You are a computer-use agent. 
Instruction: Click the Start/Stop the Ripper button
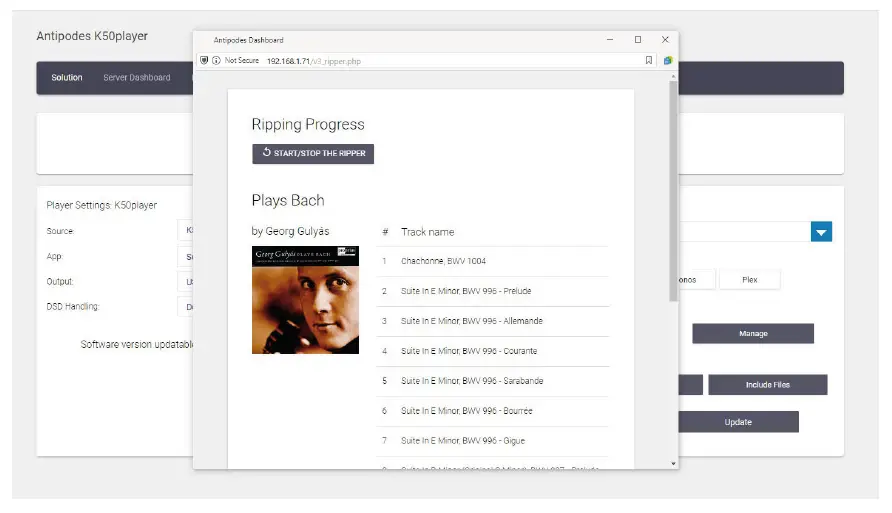click(x=313, y=154)
